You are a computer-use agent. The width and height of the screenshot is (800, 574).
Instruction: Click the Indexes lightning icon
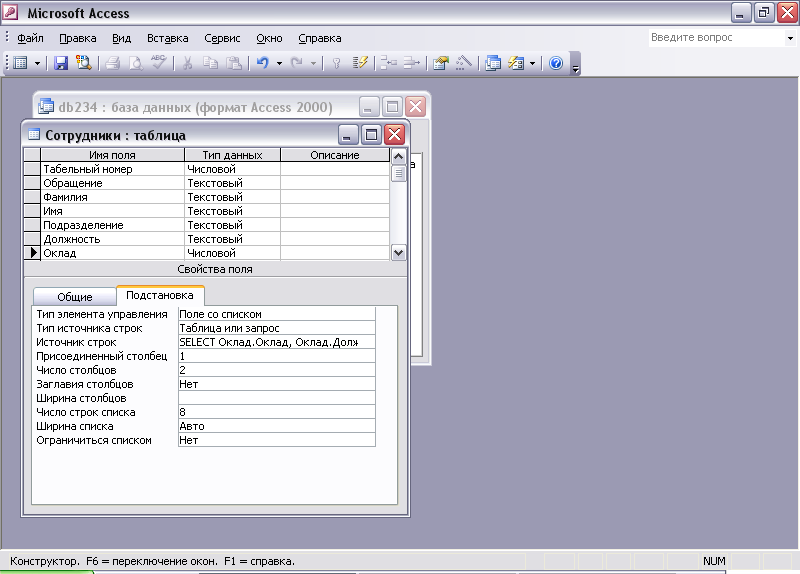[x=360, y=63]
